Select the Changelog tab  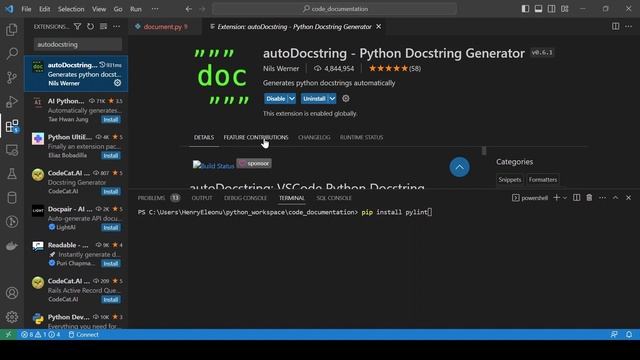coord(314,137)
